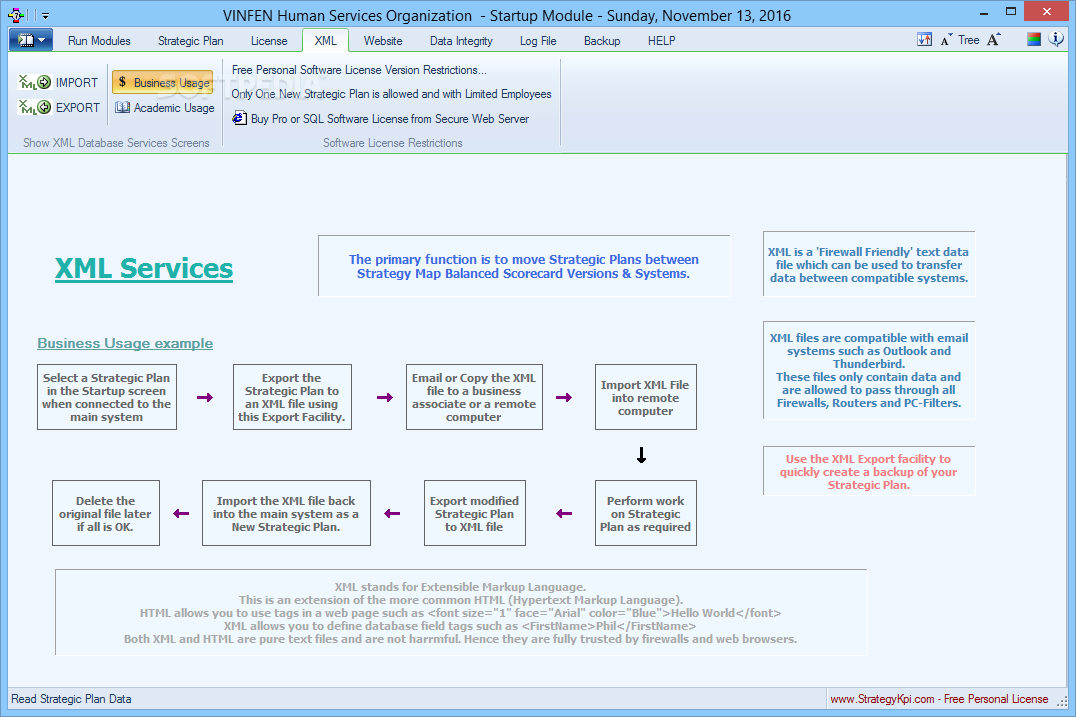The height and width of the screenshot is (717, 1076).
Task: Click the Business Usage example link
Action: pyautogui.click(x=125, y=343)
